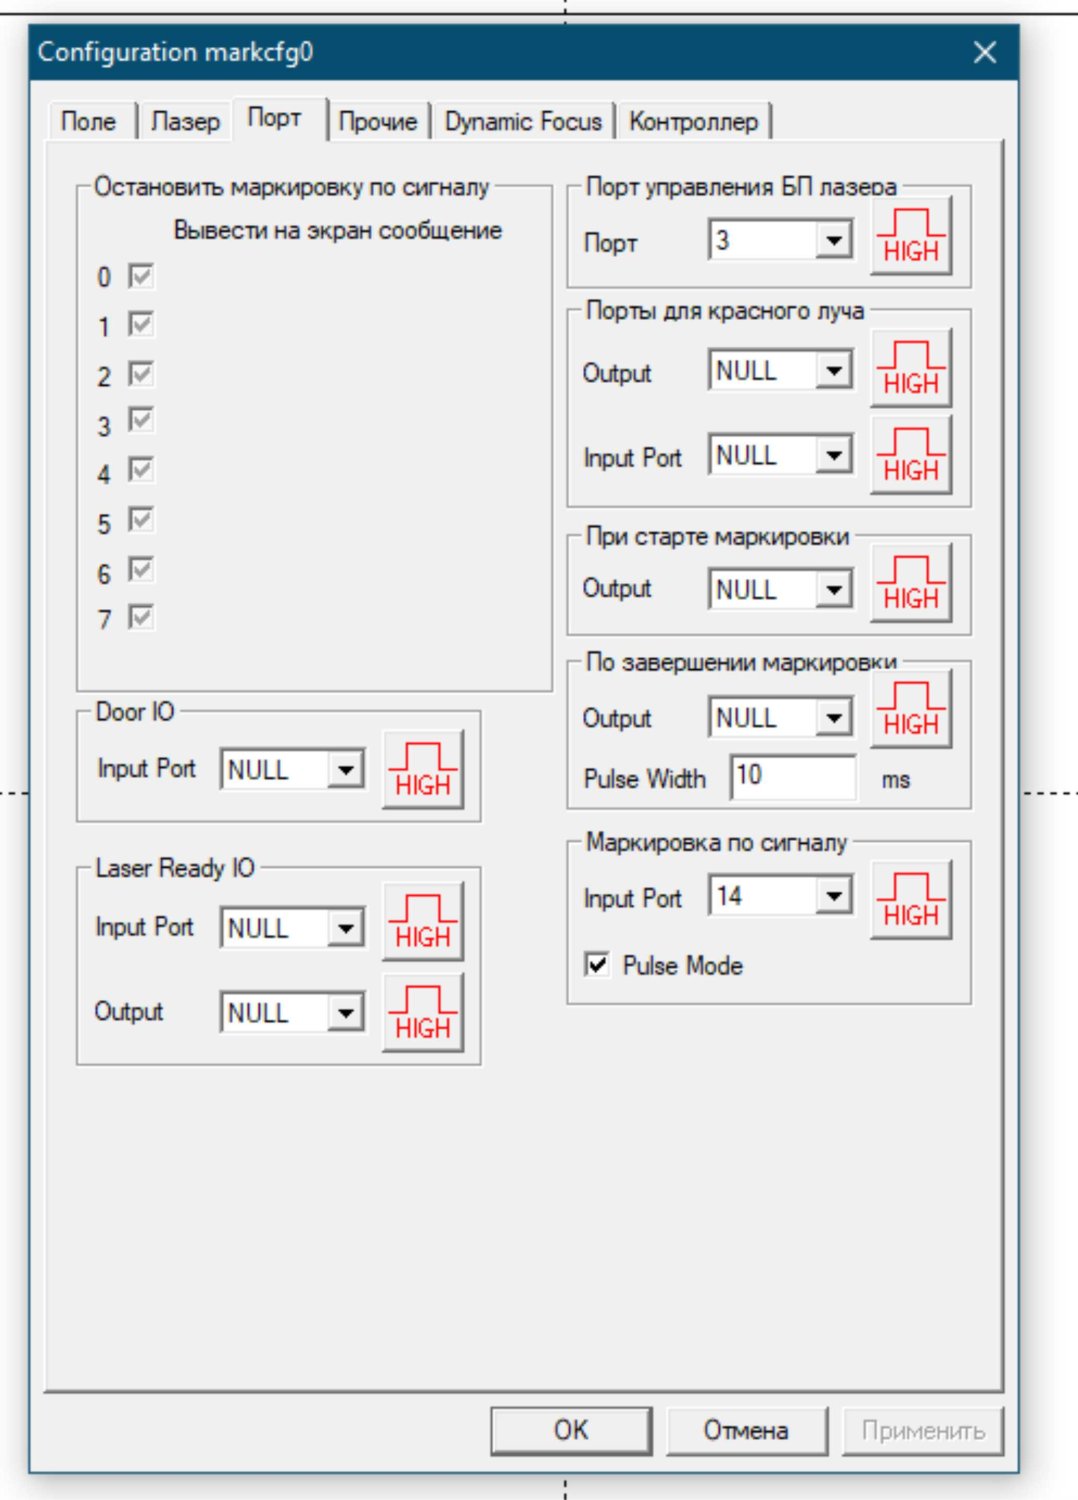Toggle HIGH icon under При старте маркировки

910,585
